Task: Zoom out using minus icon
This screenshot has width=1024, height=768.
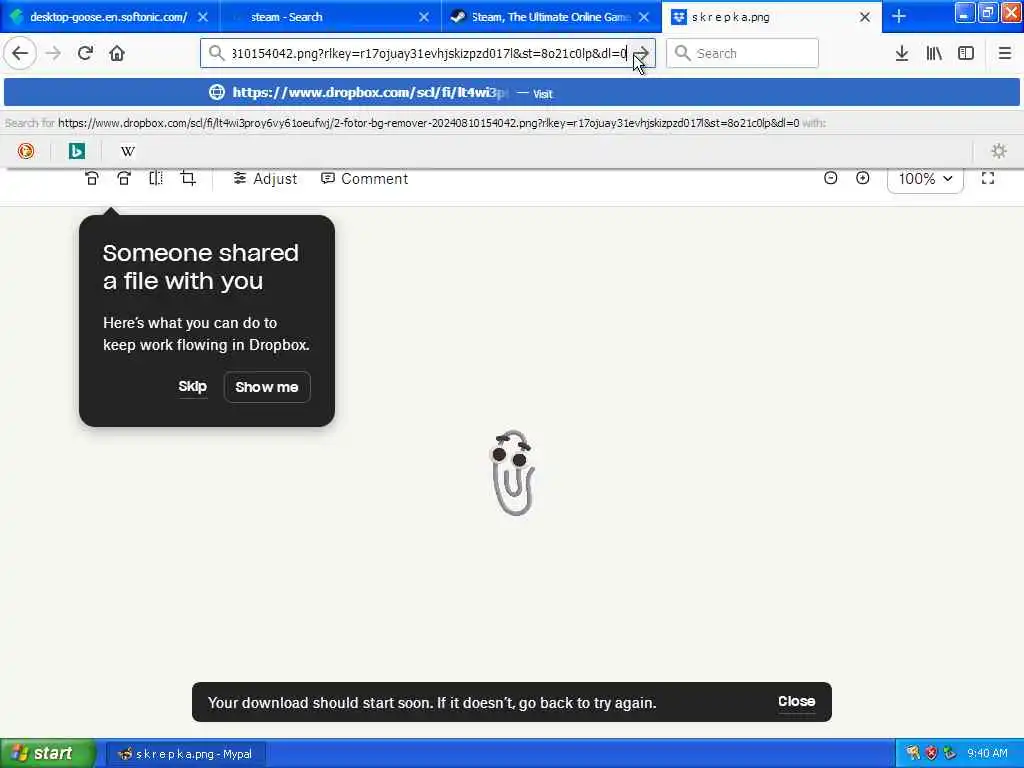Action: (x=831, y=178)
